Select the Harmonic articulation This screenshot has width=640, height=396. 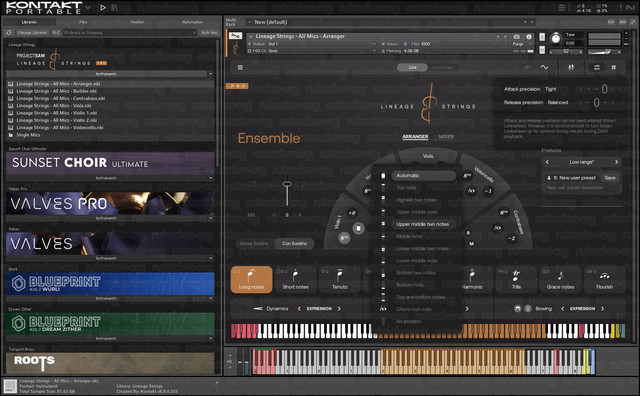coord(472,280)
